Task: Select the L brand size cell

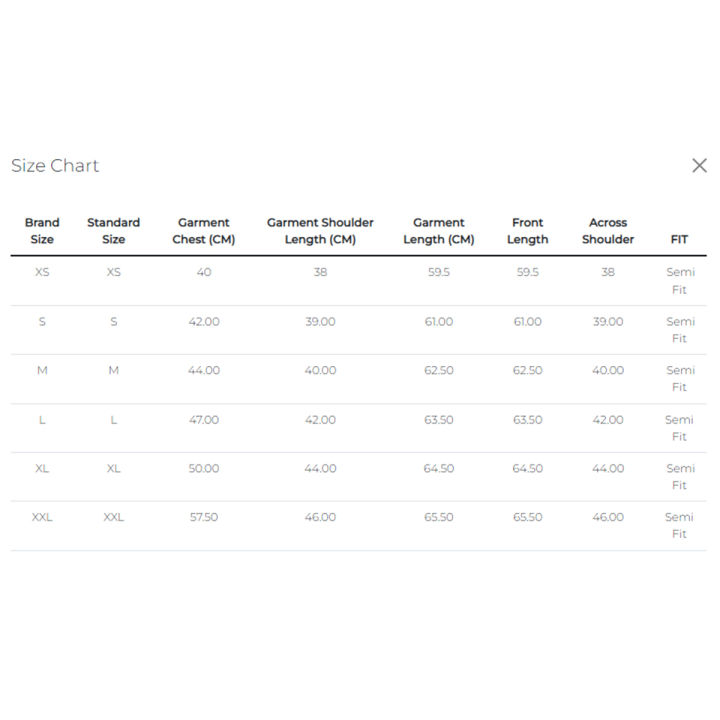Action: 42,420
